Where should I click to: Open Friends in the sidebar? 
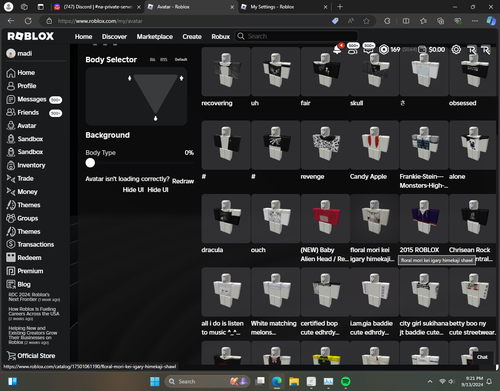coord(28,112)
